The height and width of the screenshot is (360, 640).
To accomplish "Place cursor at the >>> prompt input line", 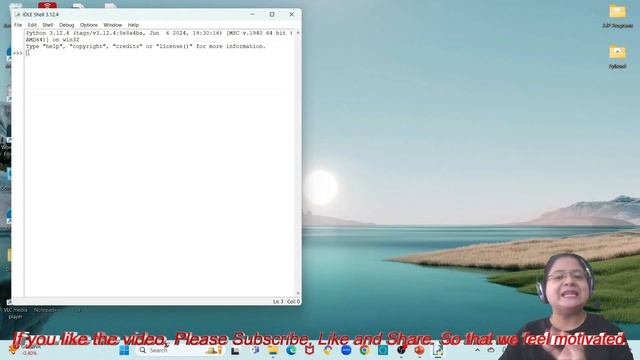I will 159,53.
